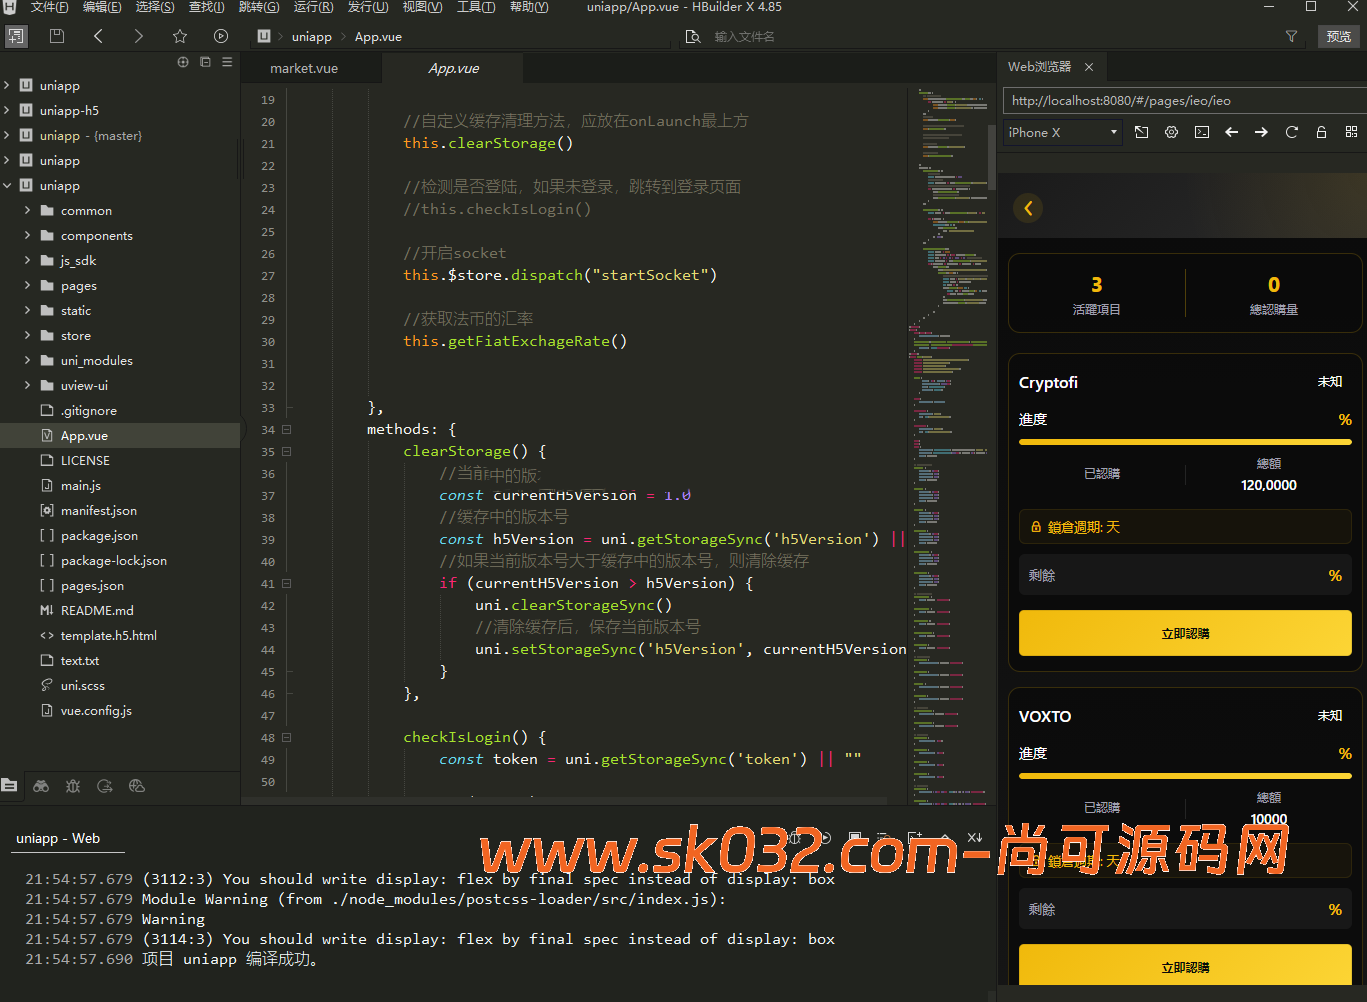
Task: Open browser devtools console icon
Action: [1201, 132]
